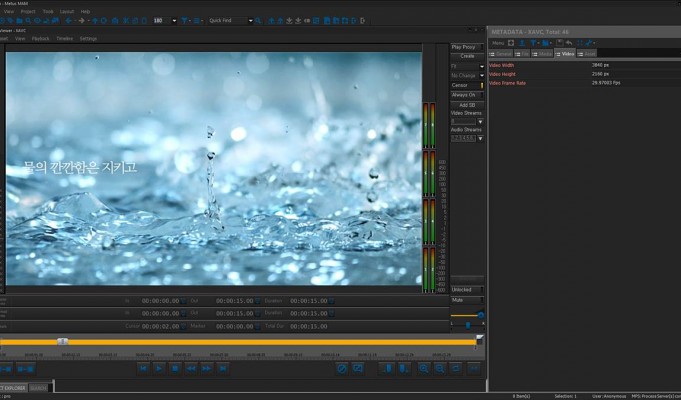Toggle the Play Proxy button
Viewport: 681px width, 400px height.
pyautogui.click(x=467, y=47)
